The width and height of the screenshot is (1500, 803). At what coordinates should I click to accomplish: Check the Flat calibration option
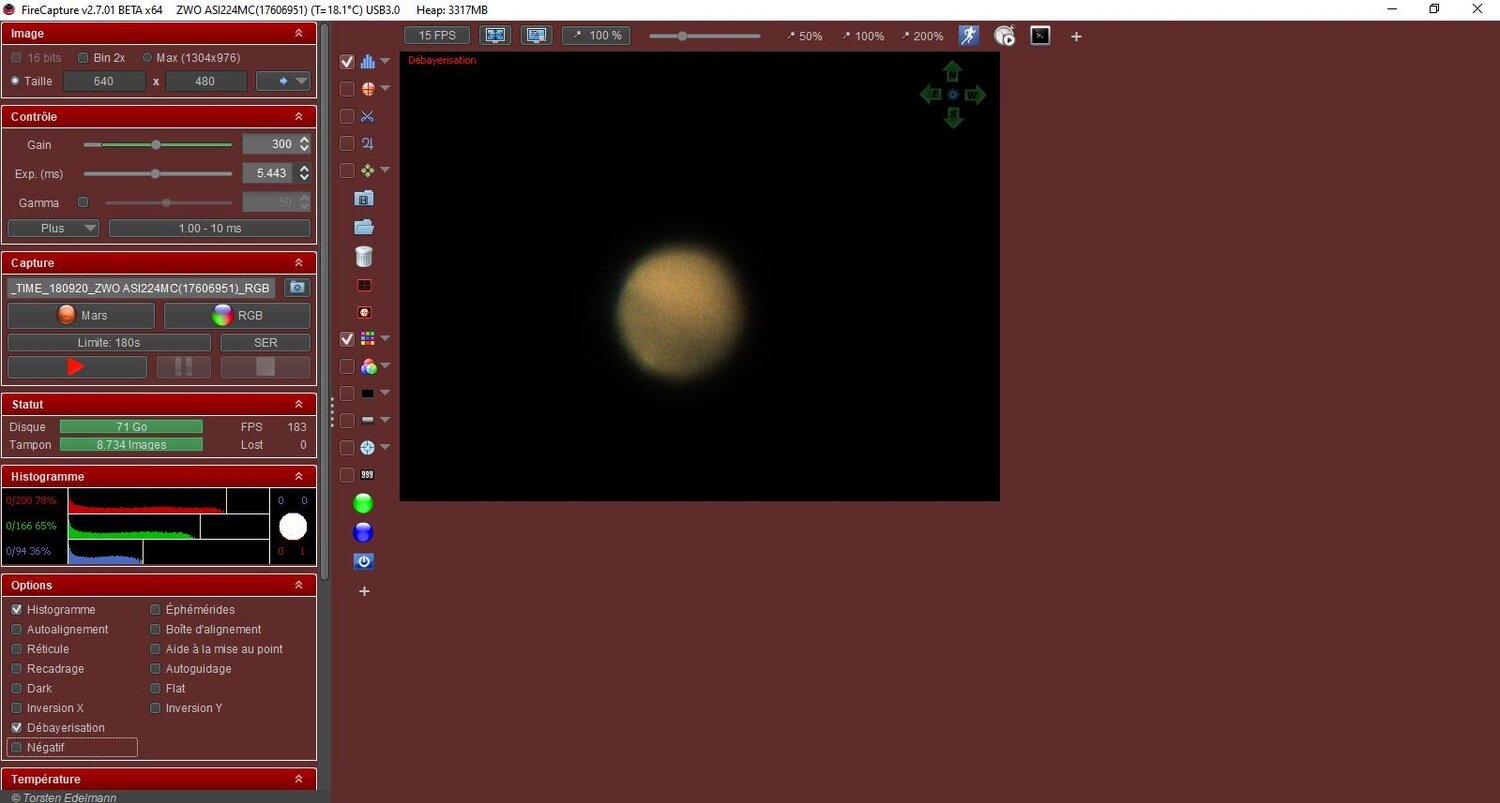pos(155,688)
